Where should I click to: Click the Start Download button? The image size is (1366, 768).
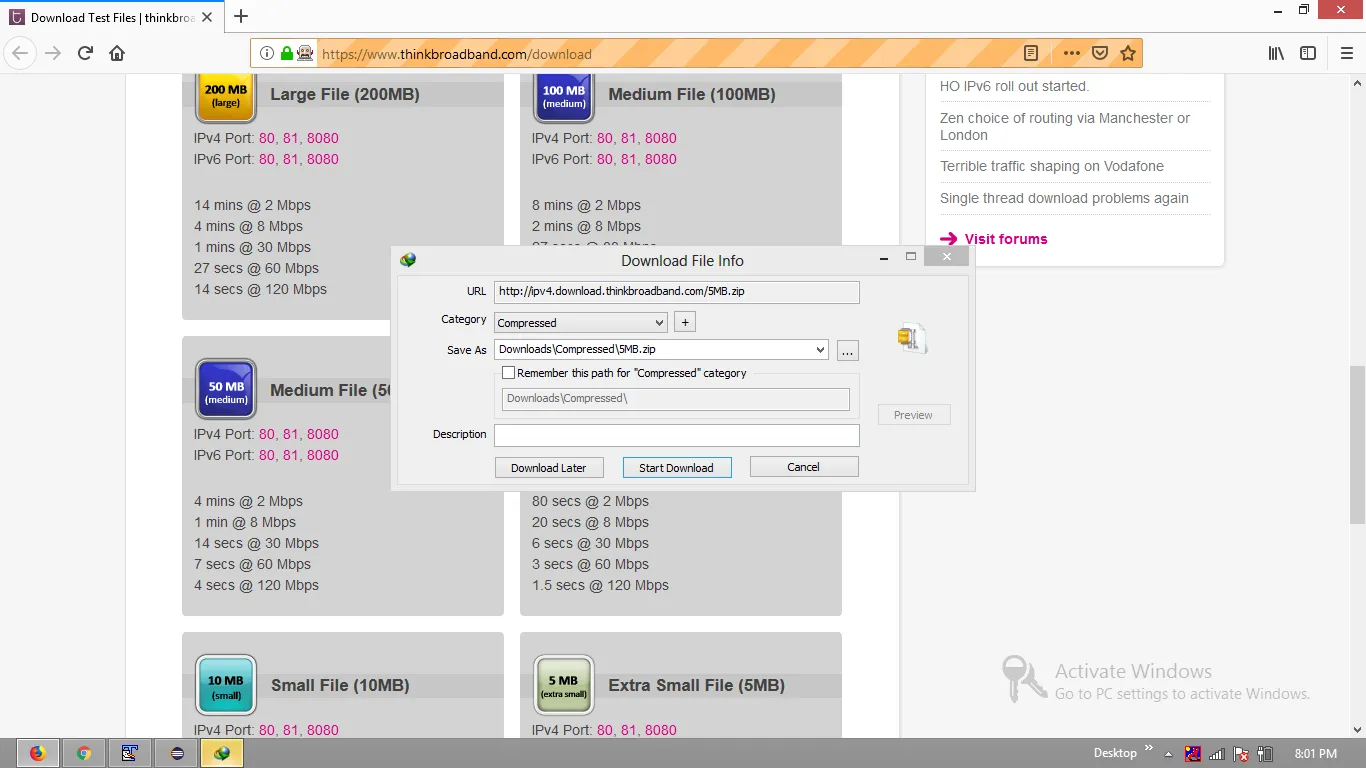point(677,467)
